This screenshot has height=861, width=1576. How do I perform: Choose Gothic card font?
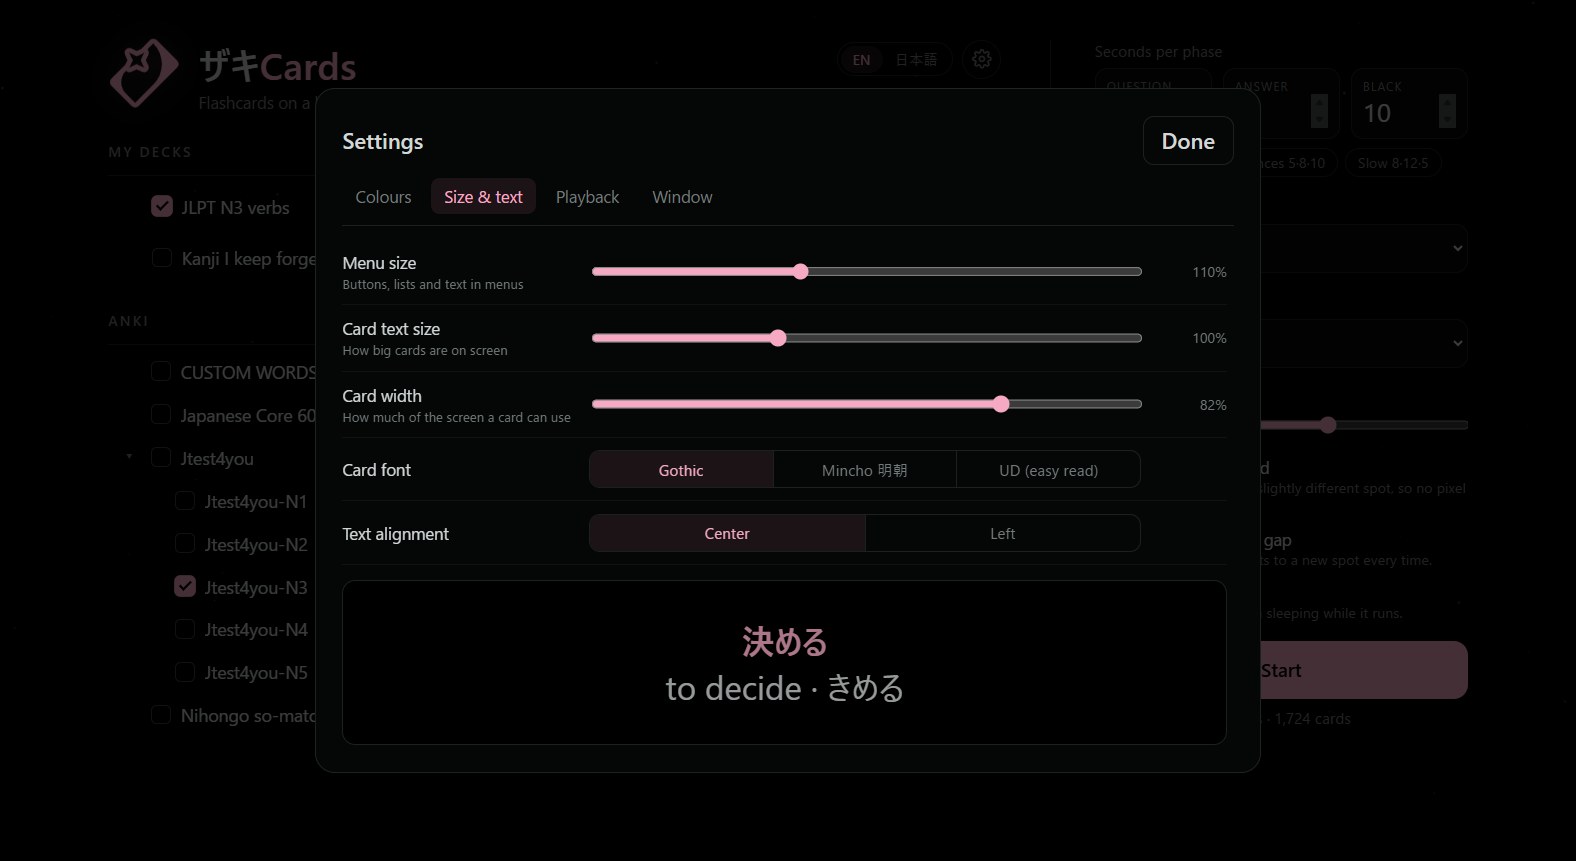click(681, 470)
